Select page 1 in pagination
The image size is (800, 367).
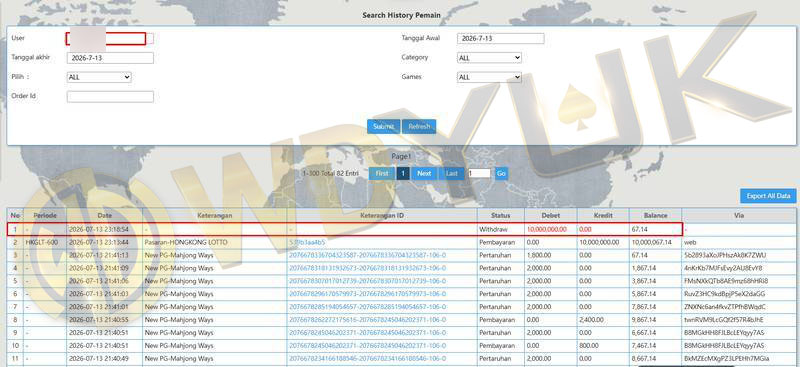coord(403,174)
